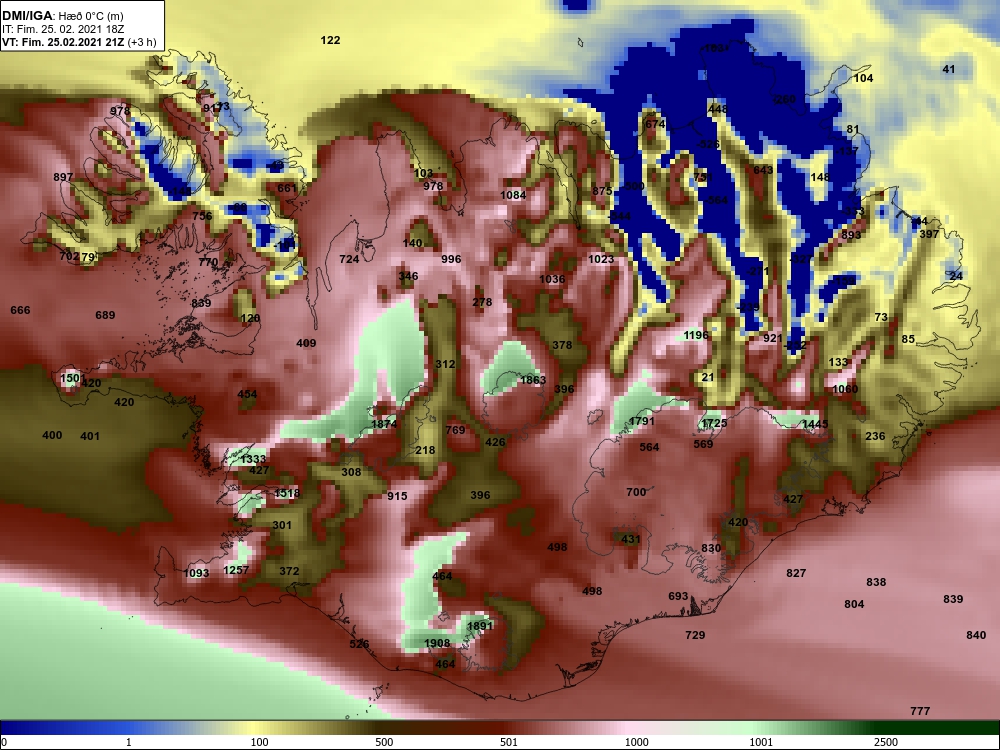Click the map value 897 in the Westfjords
The image size is (1000, 750).
(x=63, y=177)
